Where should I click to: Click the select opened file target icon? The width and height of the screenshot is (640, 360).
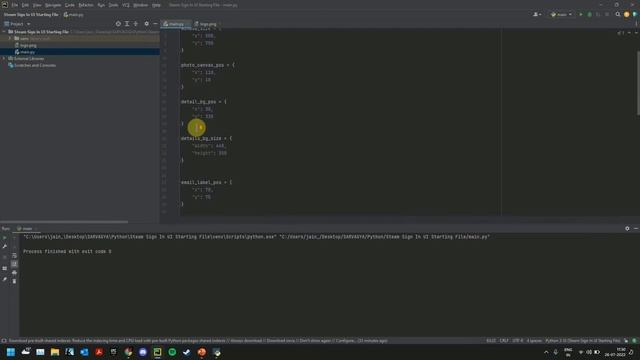(118, 24)
